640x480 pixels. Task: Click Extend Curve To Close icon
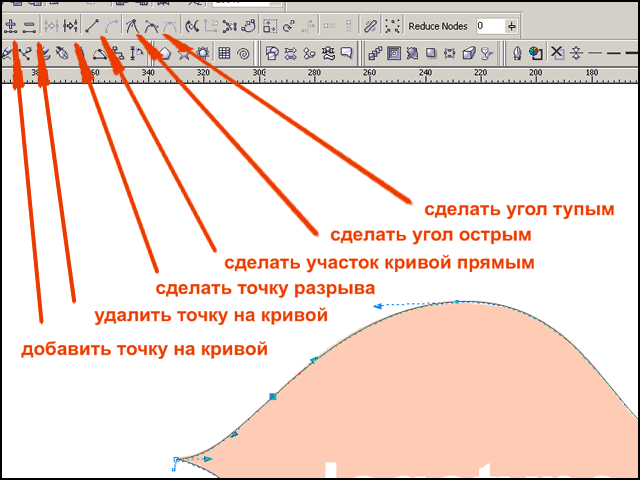pyautogui.click(x=211, y=27)
